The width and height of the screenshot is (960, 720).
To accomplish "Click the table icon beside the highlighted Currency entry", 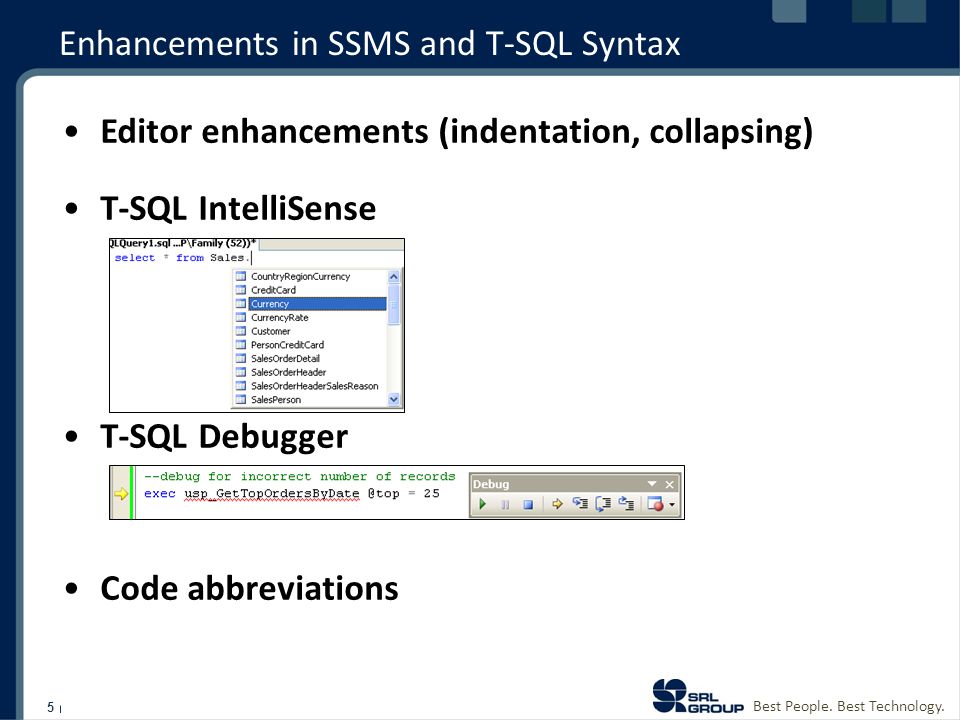I will pyautogui.click(x=241, y=304).
